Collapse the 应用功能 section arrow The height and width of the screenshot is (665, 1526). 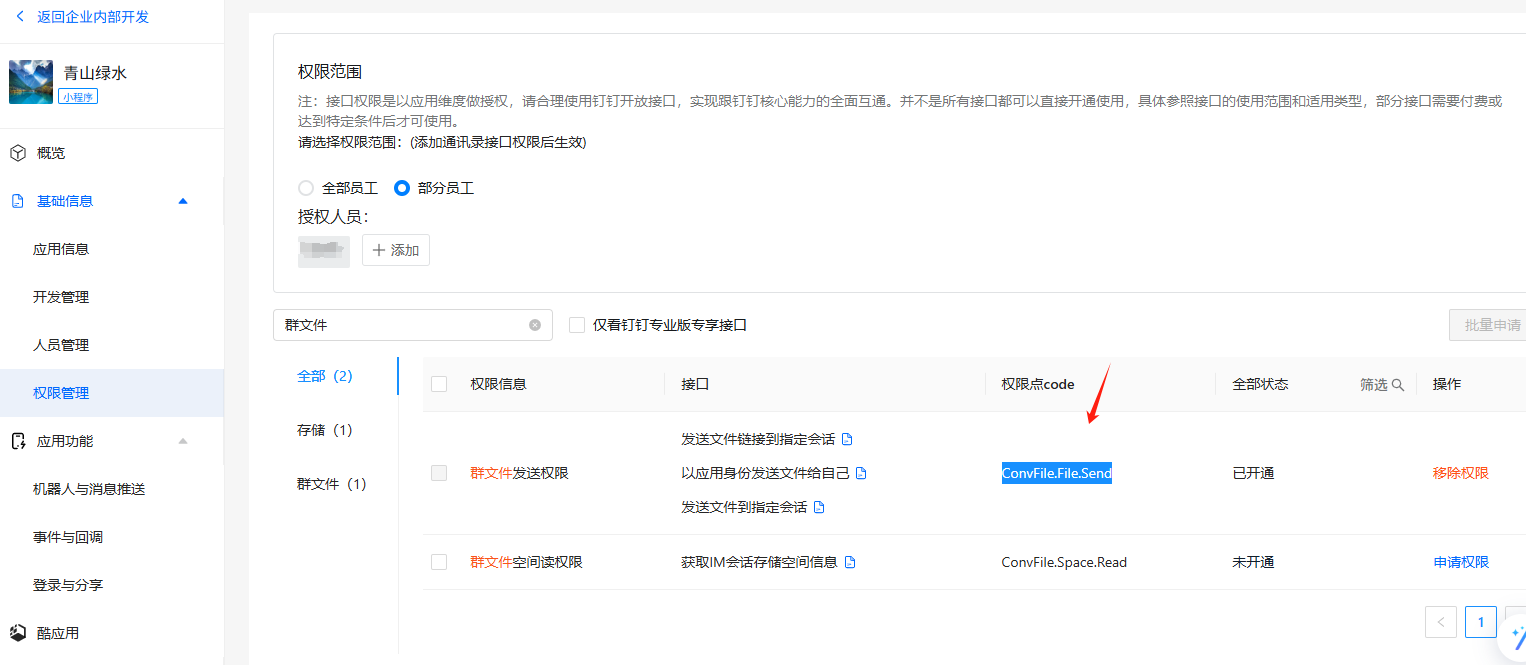click(x=182, y=441)
